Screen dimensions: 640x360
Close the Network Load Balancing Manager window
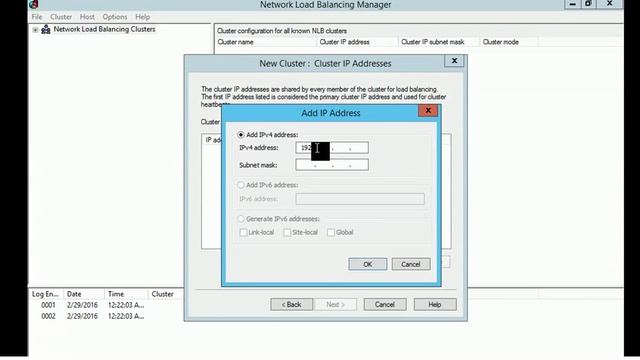[x=610, y=4]
